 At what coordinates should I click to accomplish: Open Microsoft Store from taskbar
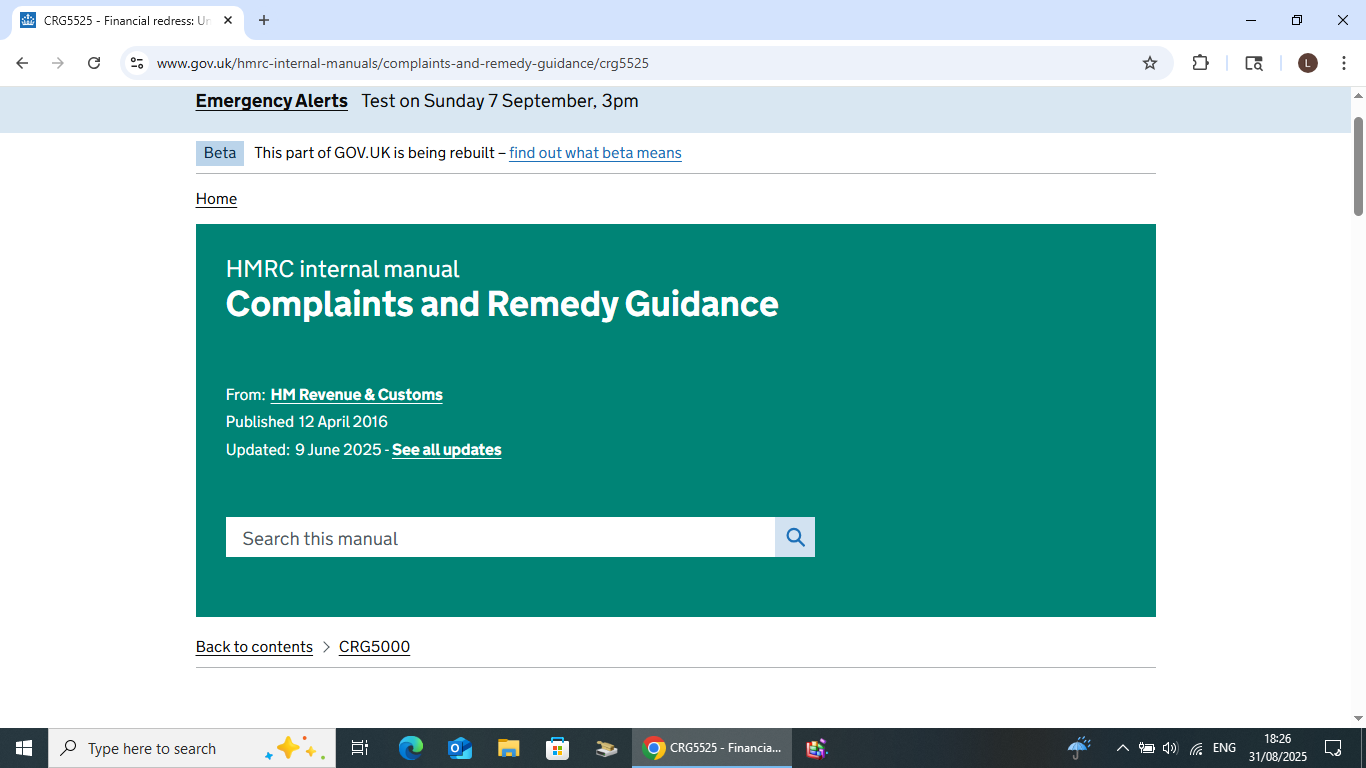(557, 748)
